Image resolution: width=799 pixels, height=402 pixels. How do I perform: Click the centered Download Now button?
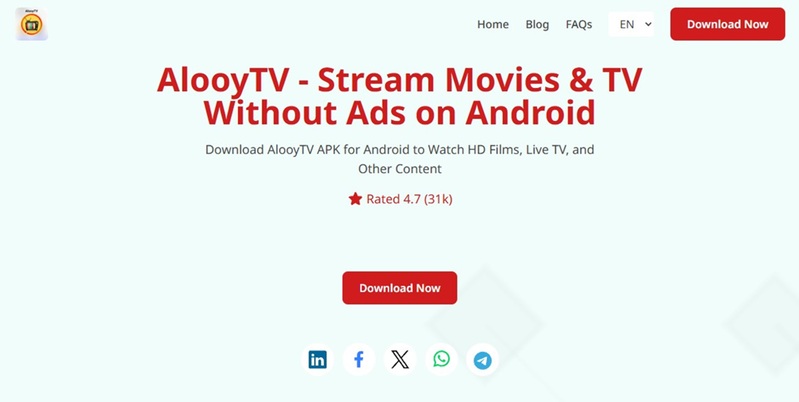point(400,288)
